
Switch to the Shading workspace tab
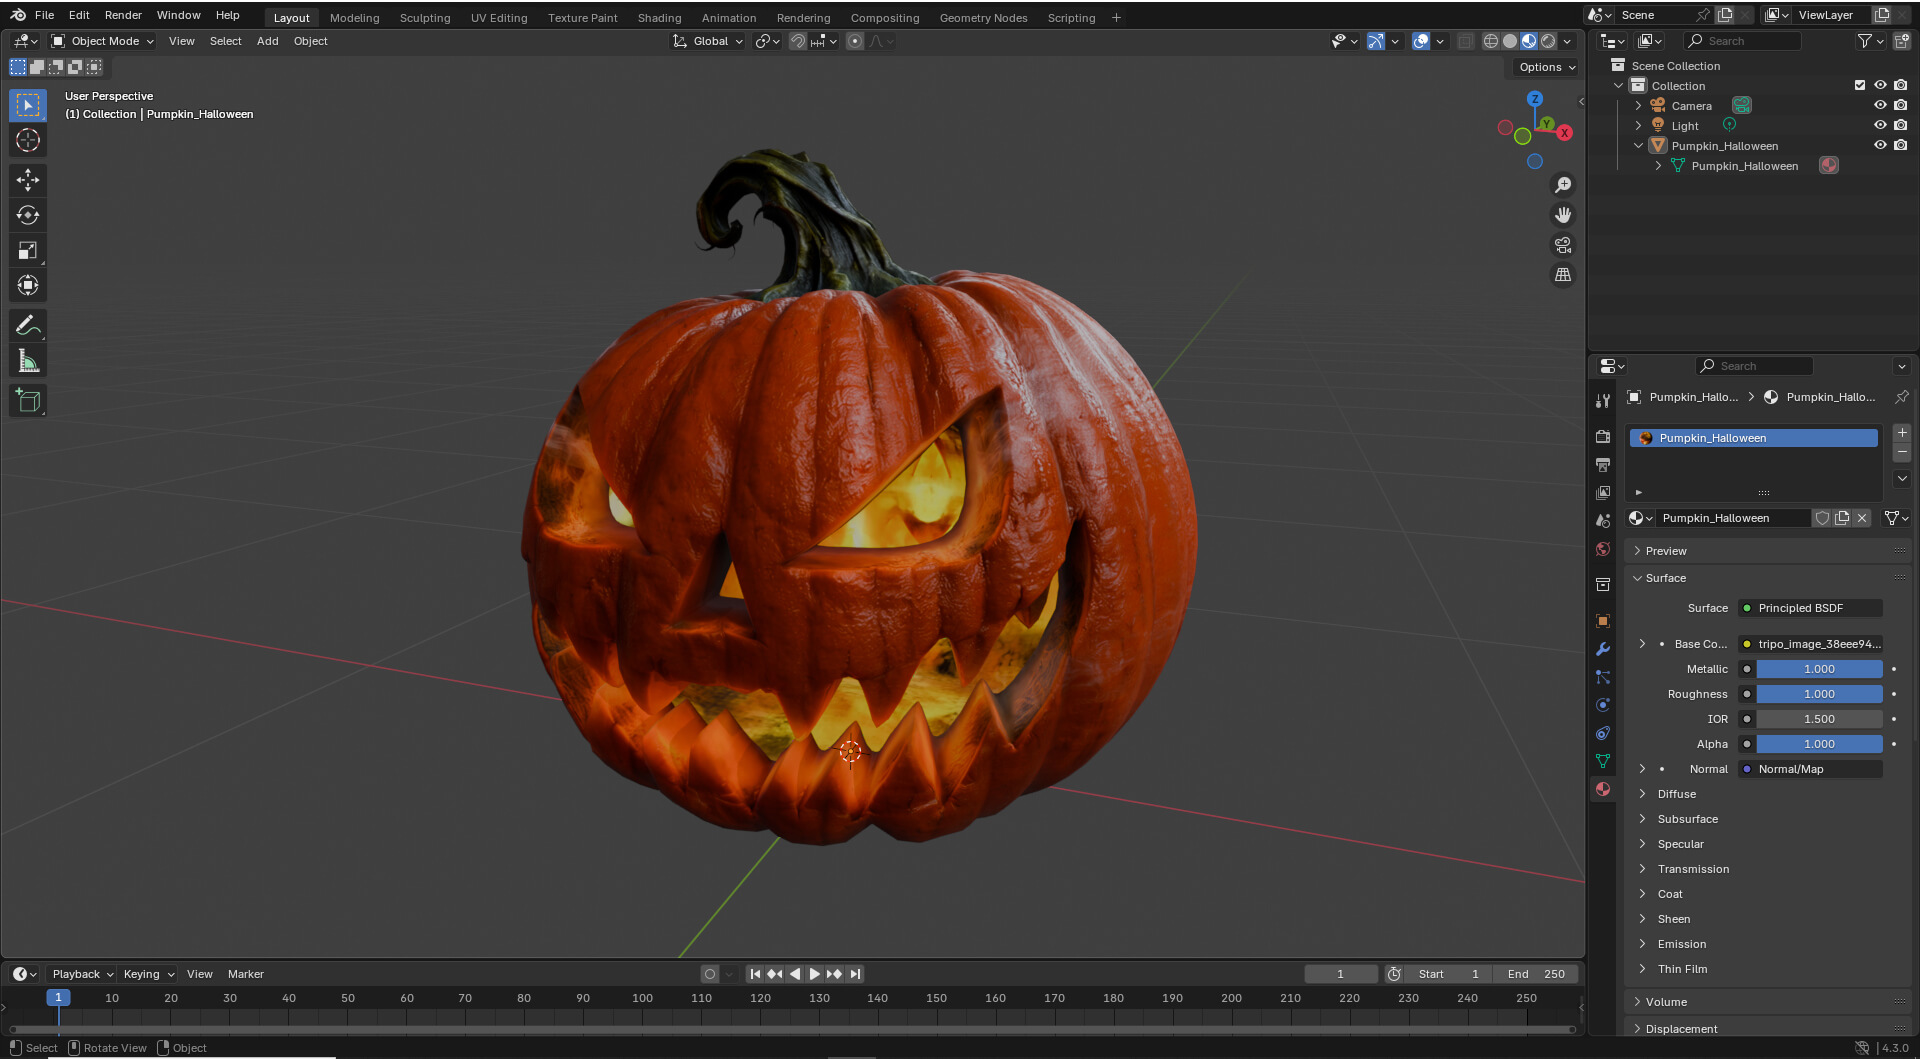(659, 17)
